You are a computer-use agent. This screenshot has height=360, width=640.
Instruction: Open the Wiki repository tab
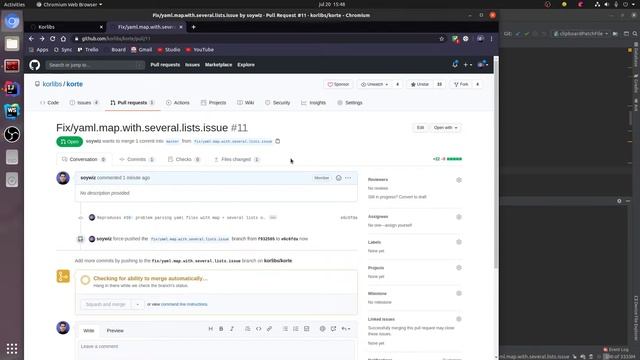[x=246, y=103]
